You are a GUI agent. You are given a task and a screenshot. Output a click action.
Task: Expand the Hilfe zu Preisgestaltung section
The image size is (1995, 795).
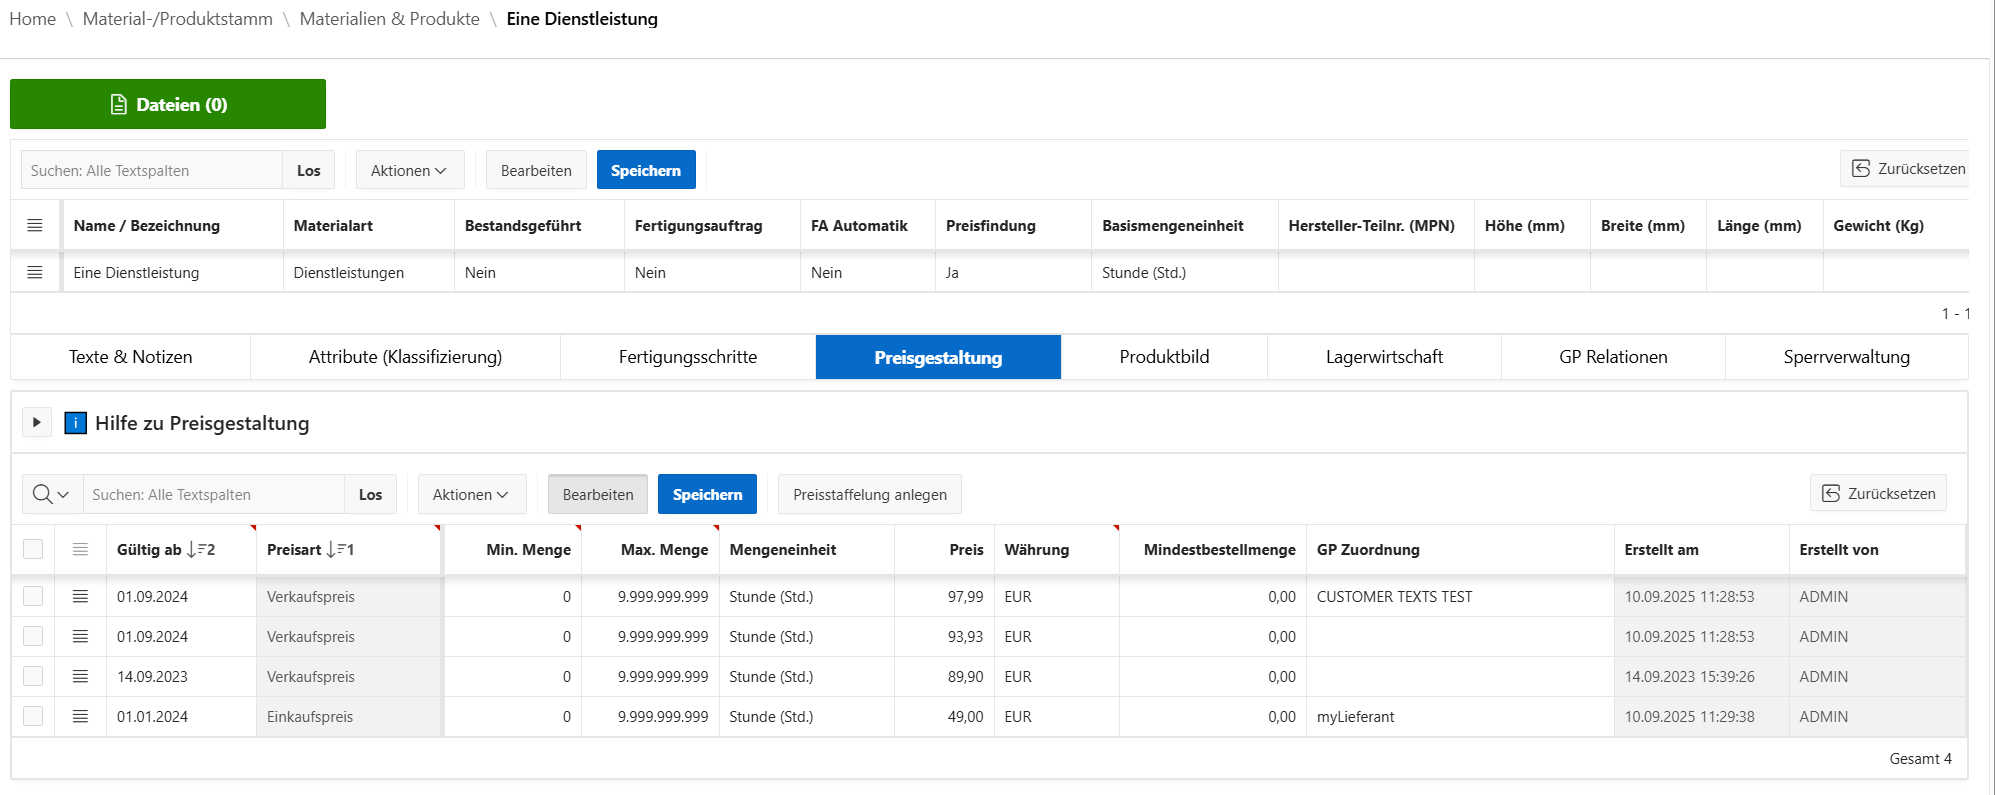(37, 423)
